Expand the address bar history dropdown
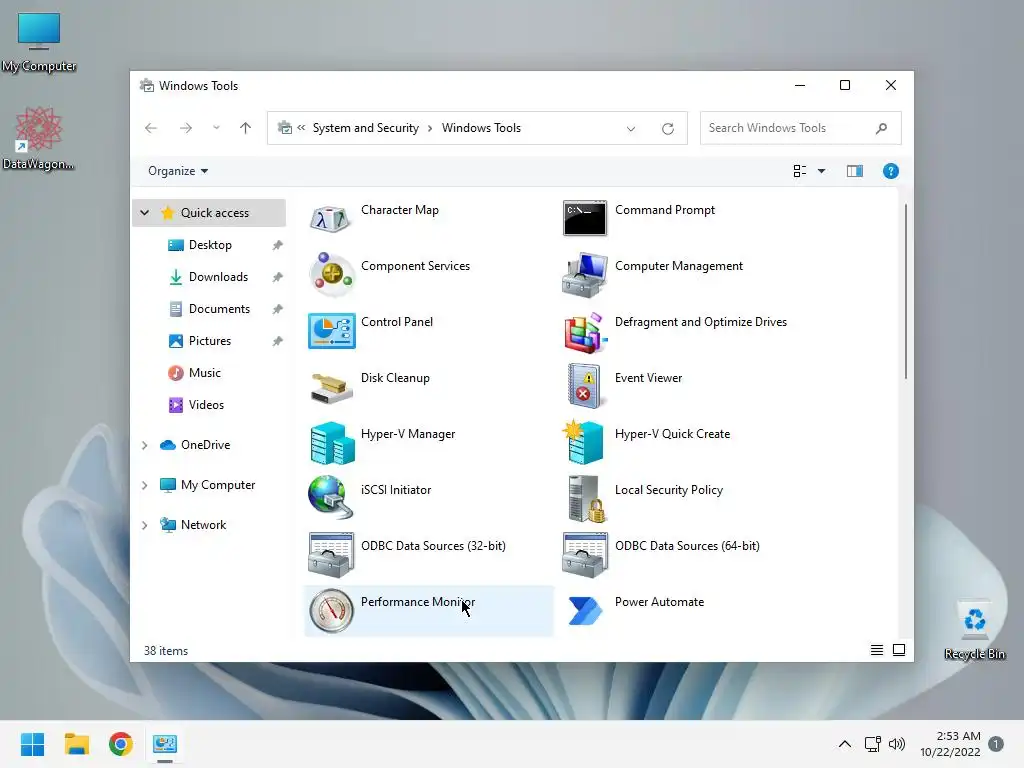This screenshot has height=768, width=1024. 631,129
